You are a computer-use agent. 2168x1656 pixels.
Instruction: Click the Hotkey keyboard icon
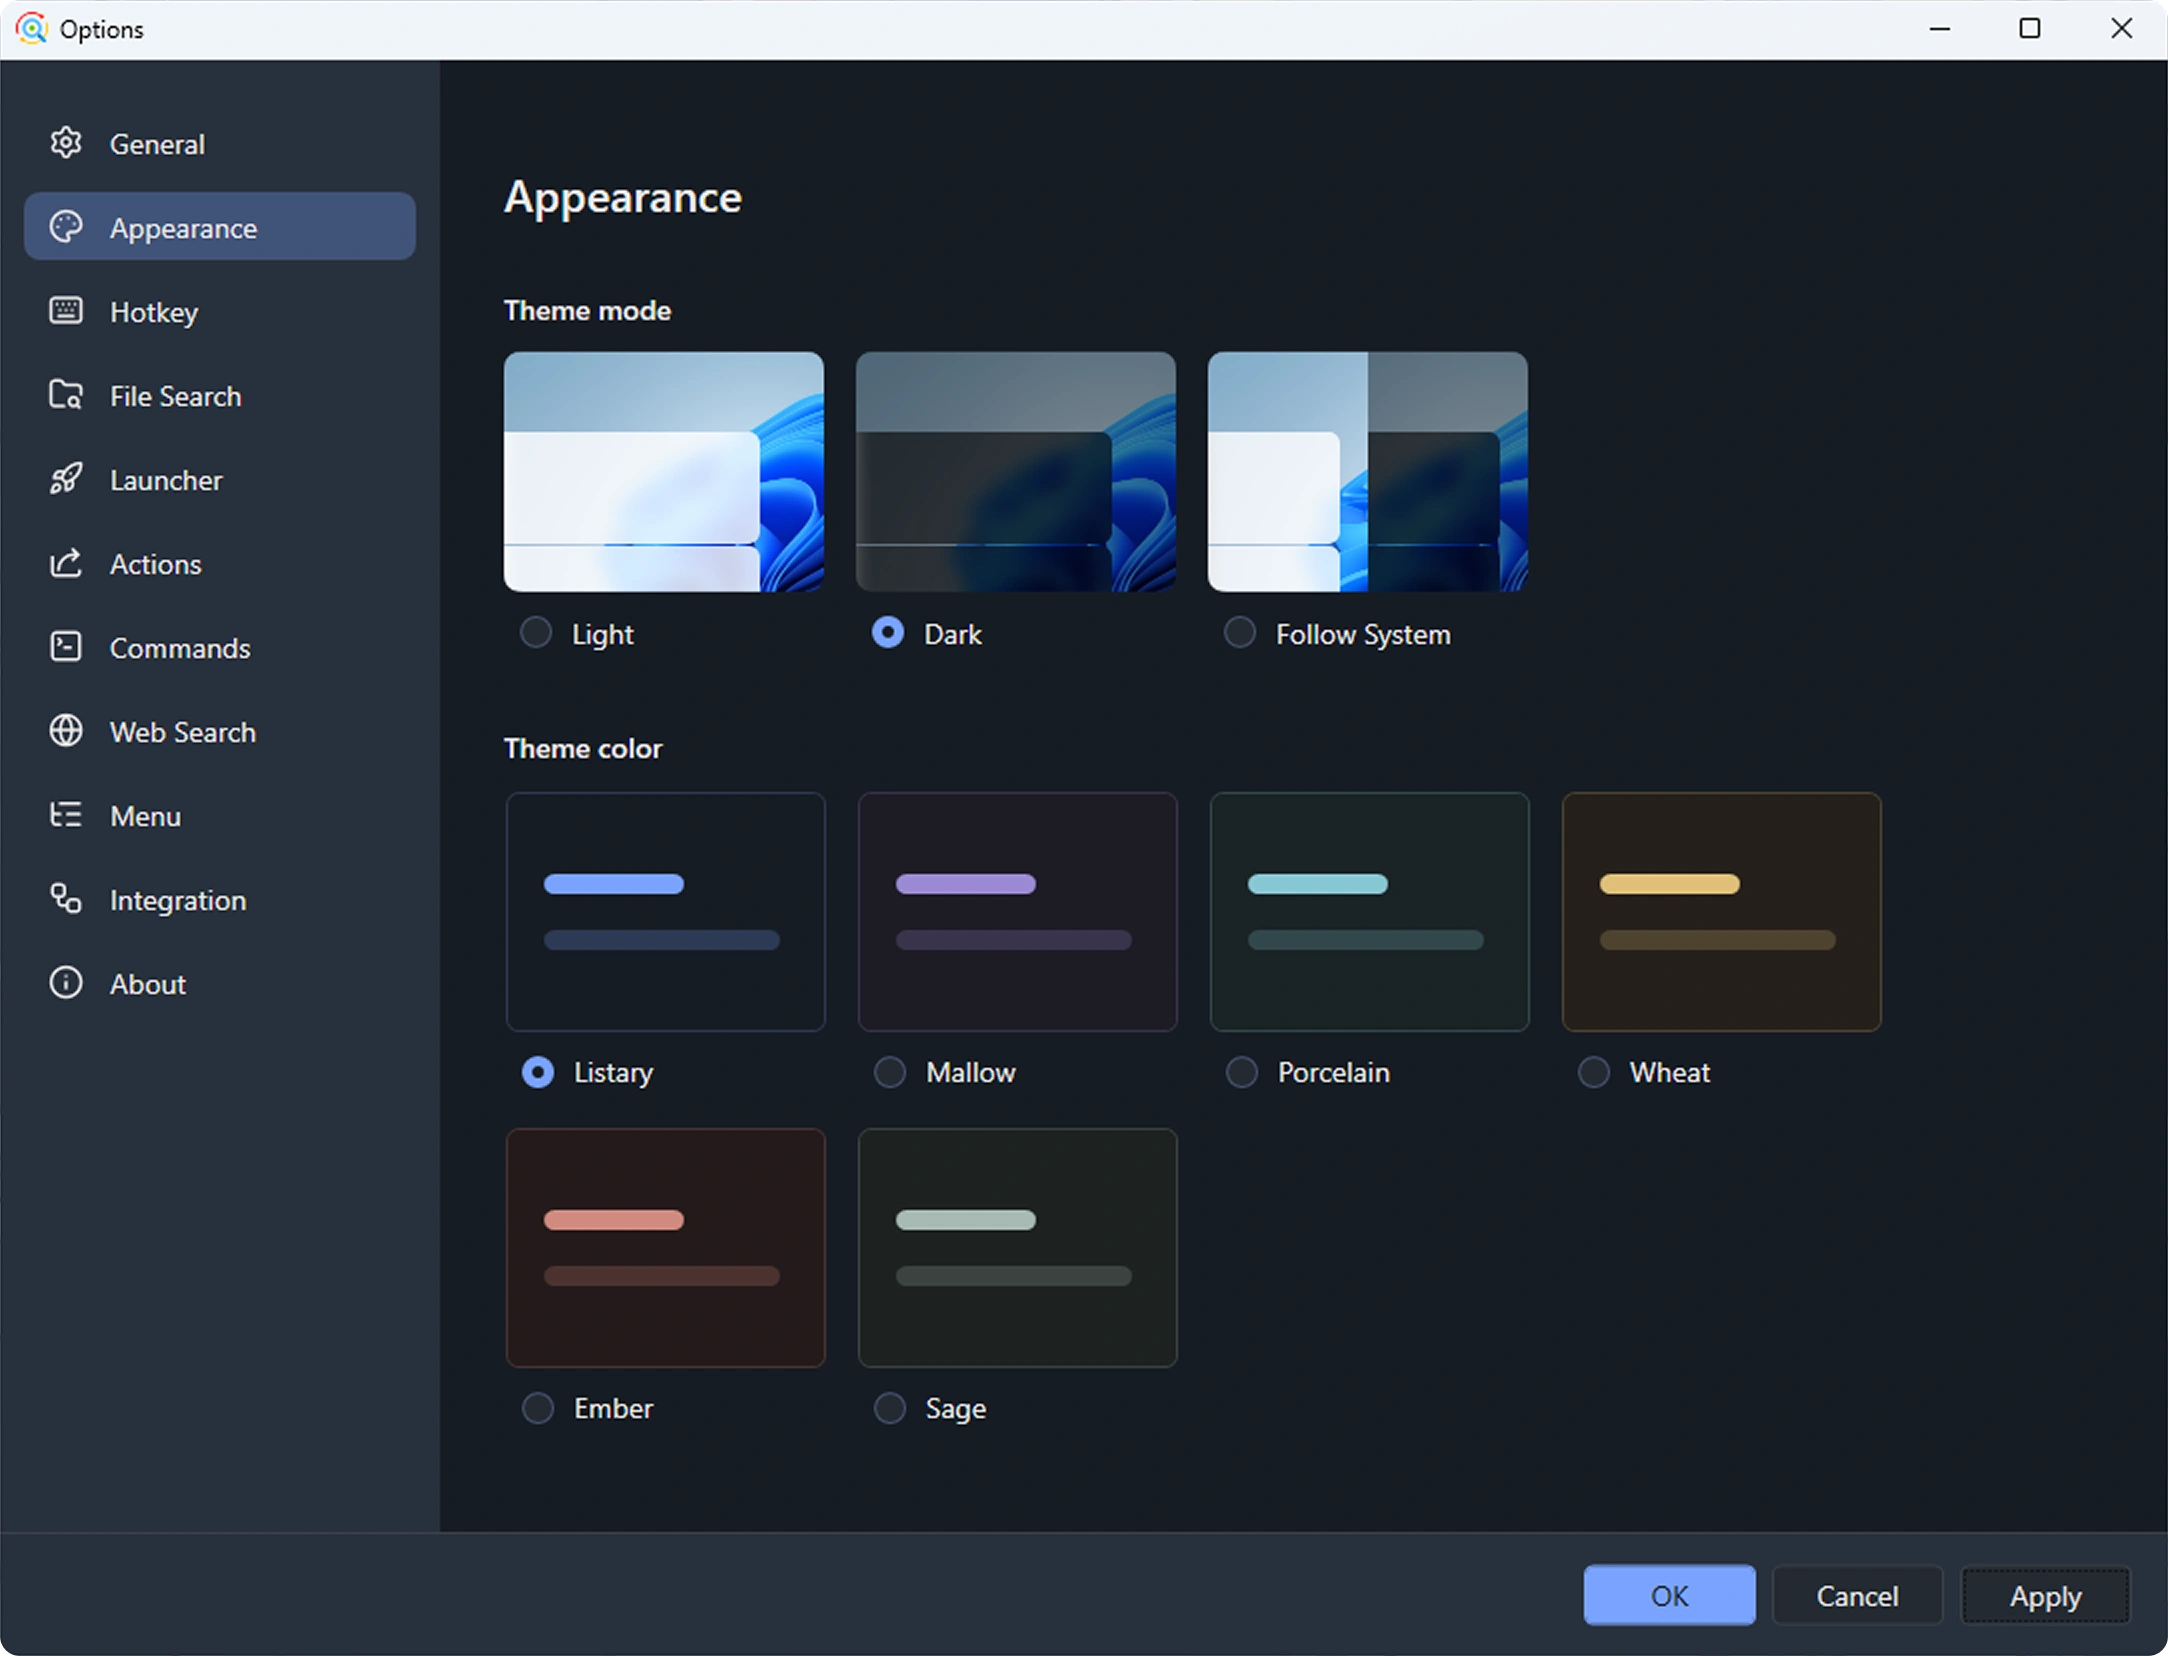tap(66, 311)
